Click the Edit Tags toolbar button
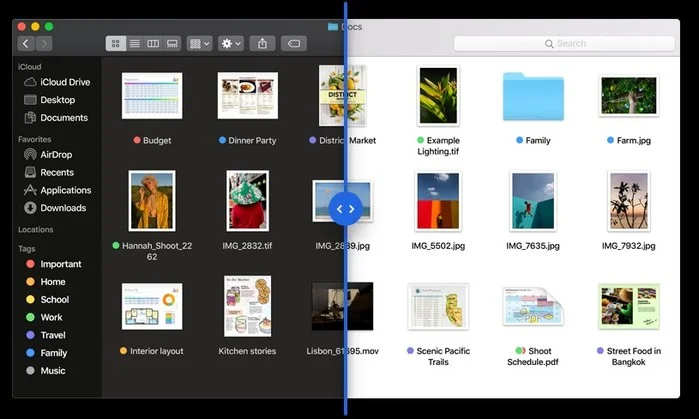Screen dimensions: 699x419 pyautogui.click(x=294, y=43)
